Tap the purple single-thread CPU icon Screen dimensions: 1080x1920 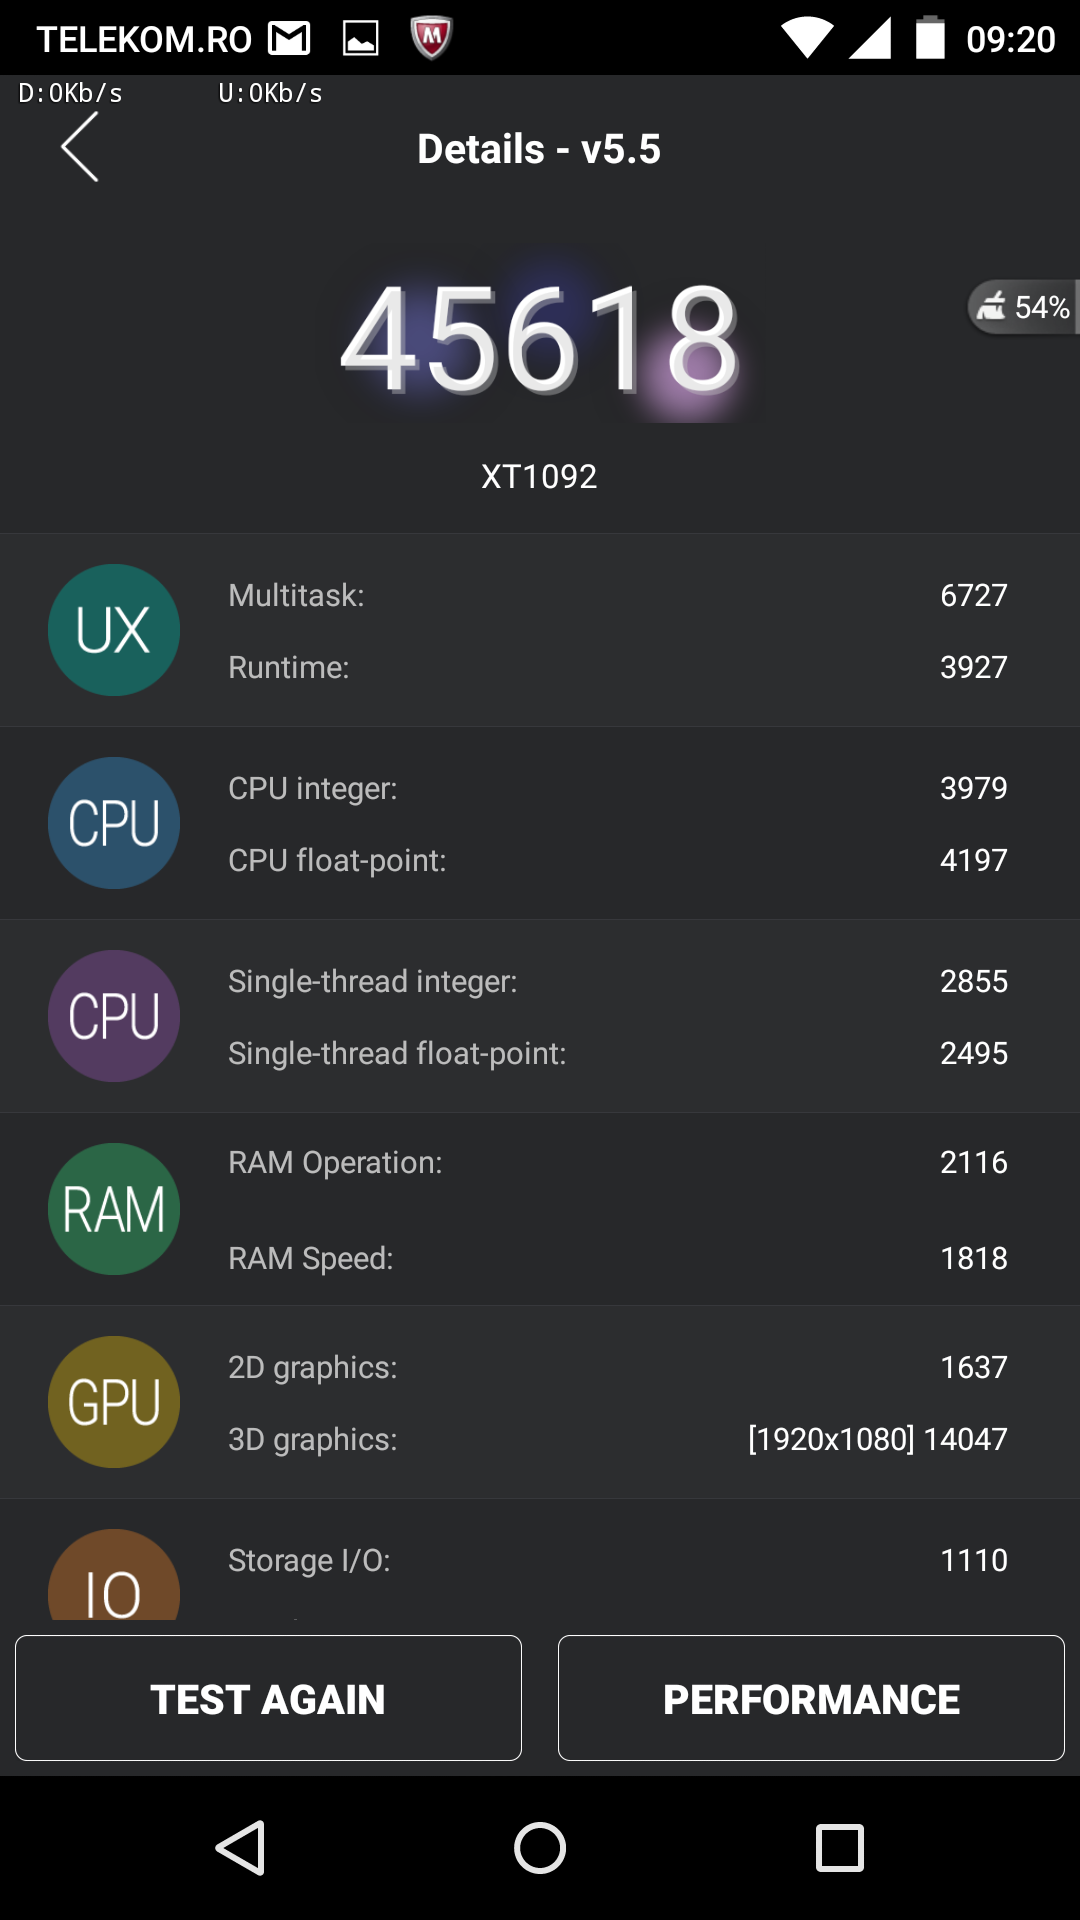point(114,1016)
